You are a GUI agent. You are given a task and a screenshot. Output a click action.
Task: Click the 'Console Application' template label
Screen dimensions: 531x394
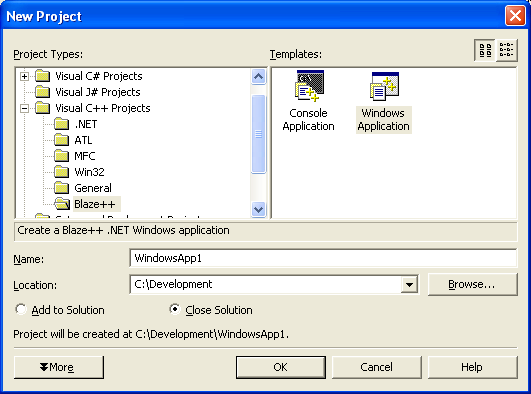tap(309, 120)
